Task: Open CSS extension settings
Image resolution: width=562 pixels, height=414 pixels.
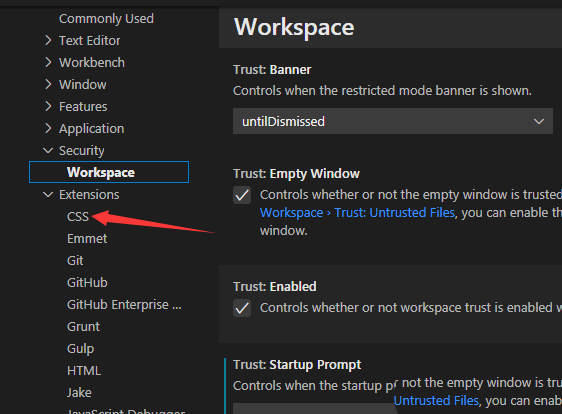Action: click(x=78, y=216)
